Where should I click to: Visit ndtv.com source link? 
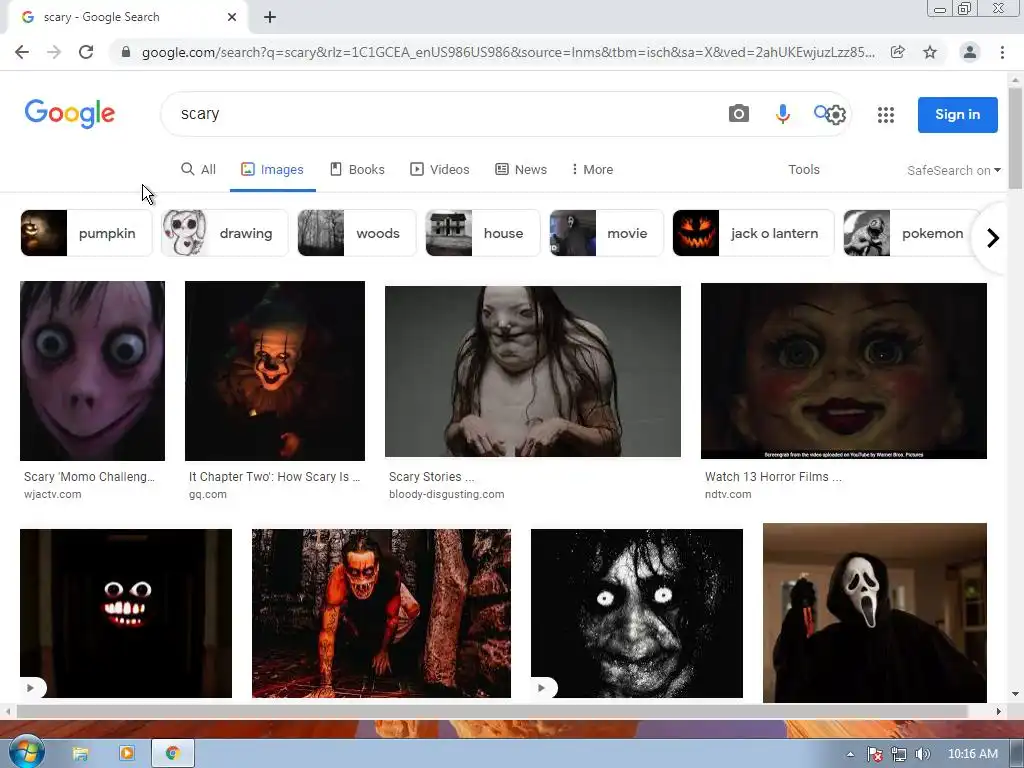click(x=728, y=494)
